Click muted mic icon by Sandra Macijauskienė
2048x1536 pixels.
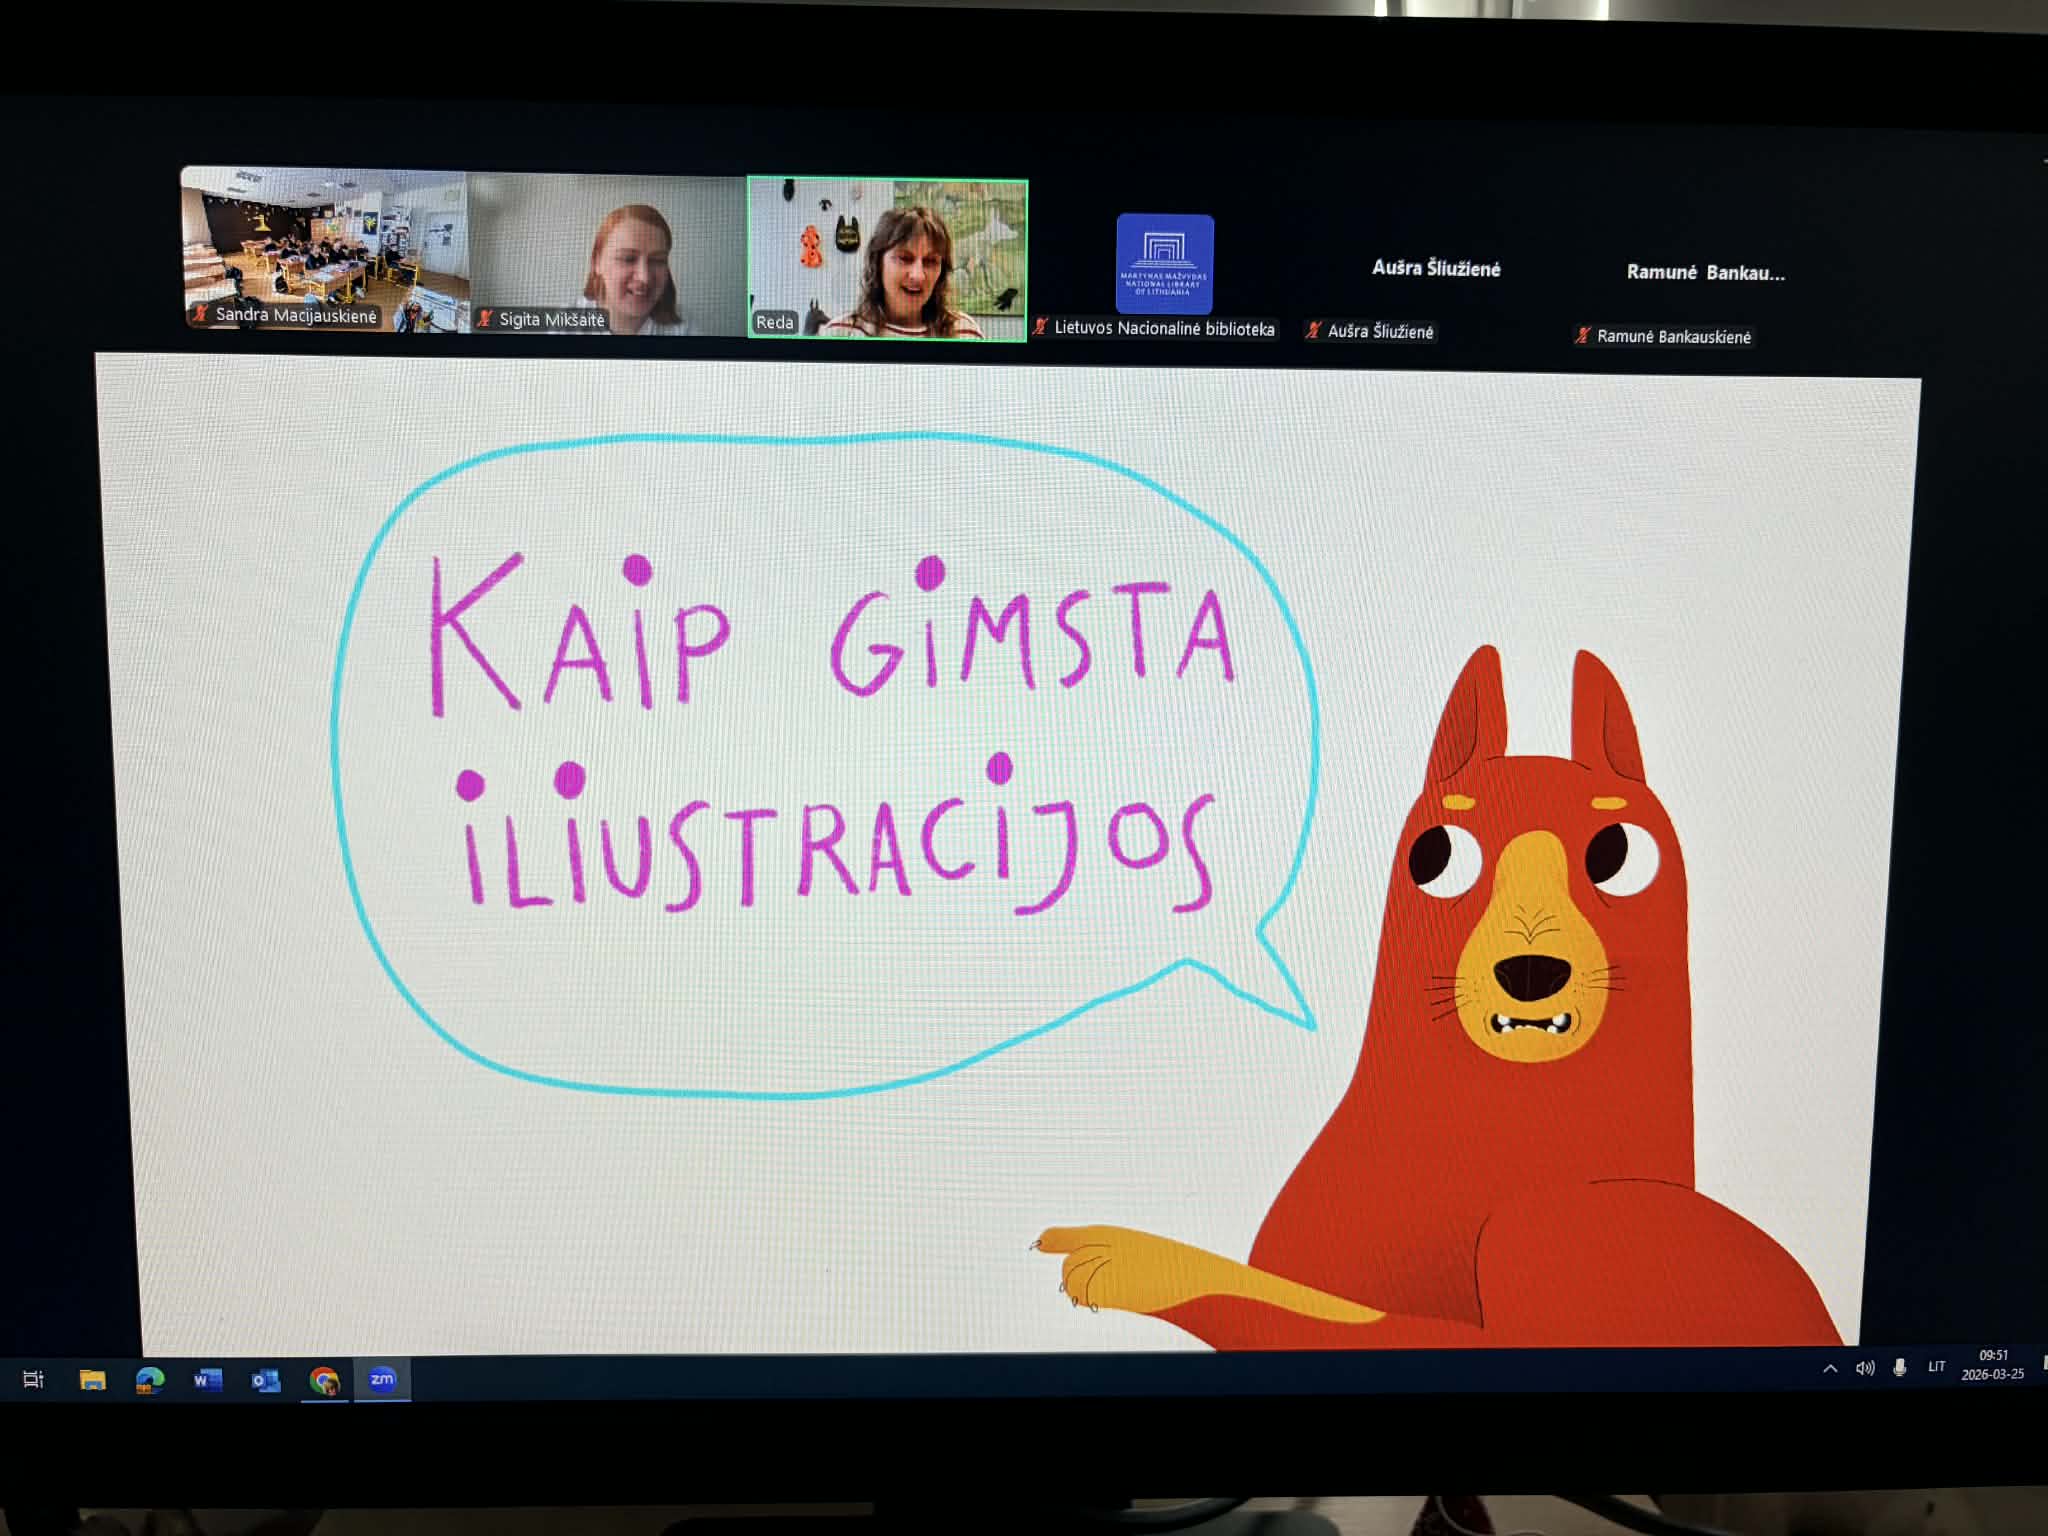tap(201, 314)
